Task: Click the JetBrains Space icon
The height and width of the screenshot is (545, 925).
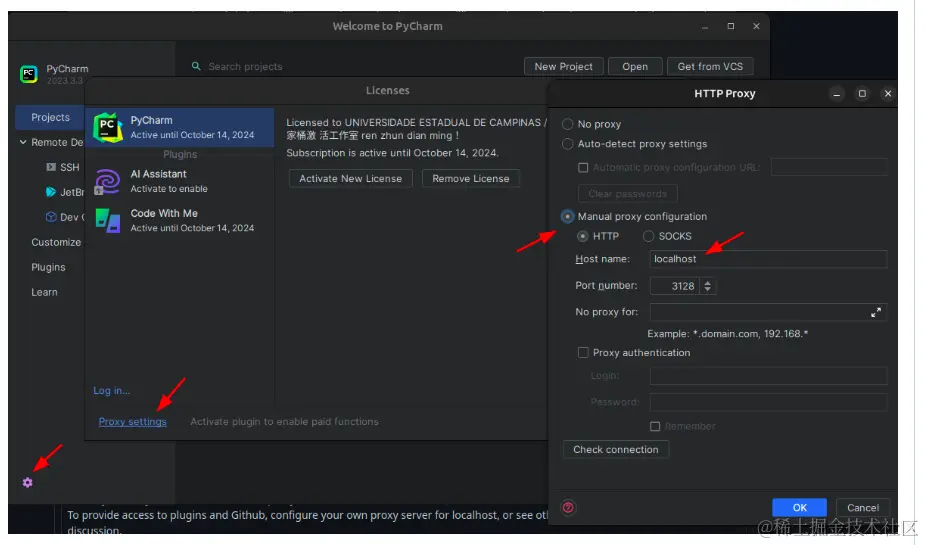Action: tap(51, 192)
